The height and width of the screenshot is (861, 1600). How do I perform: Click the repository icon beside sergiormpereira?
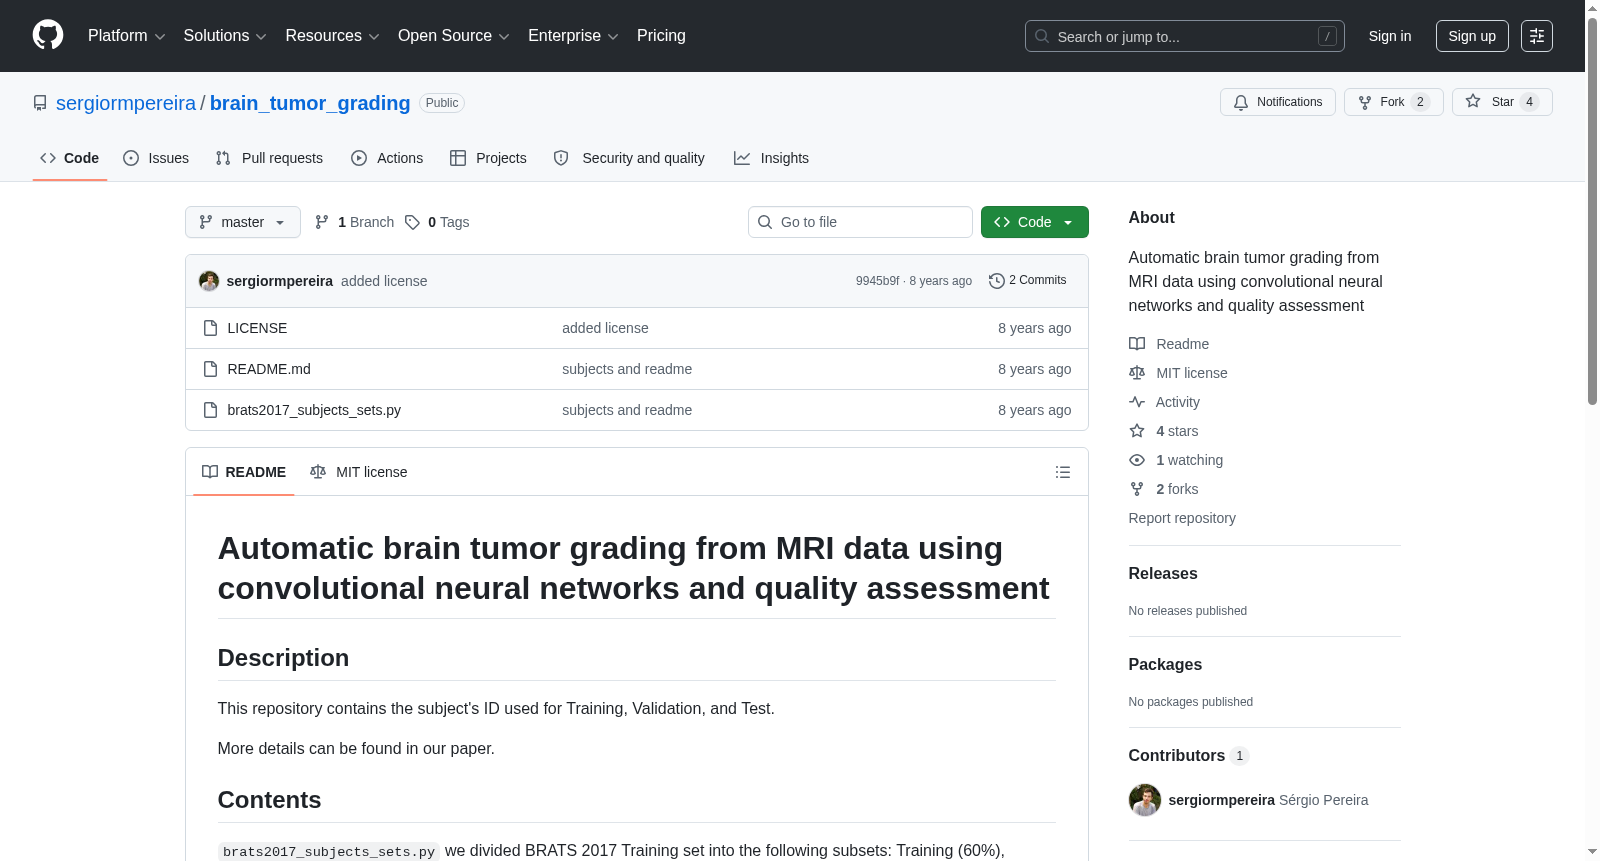[x=40, y=103]
